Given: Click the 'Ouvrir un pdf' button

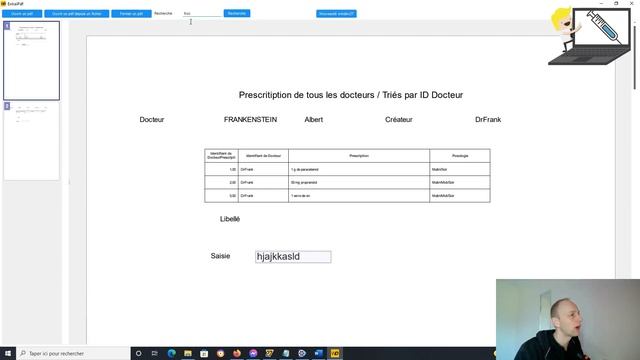Looking at the screenshot, I should coord(22,14).
